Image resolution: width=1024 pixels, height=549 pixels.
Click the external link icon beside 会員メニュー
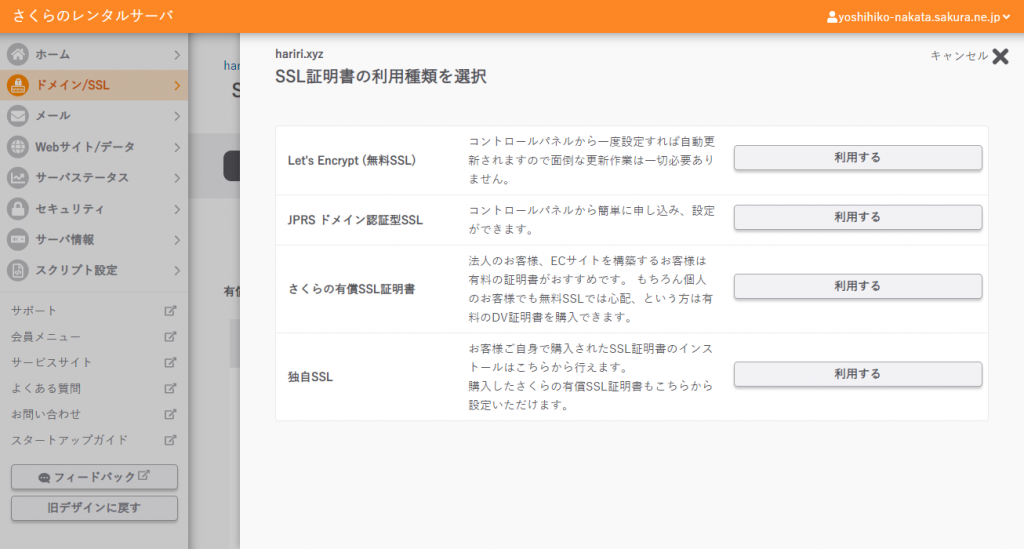(x=170, y=337)
